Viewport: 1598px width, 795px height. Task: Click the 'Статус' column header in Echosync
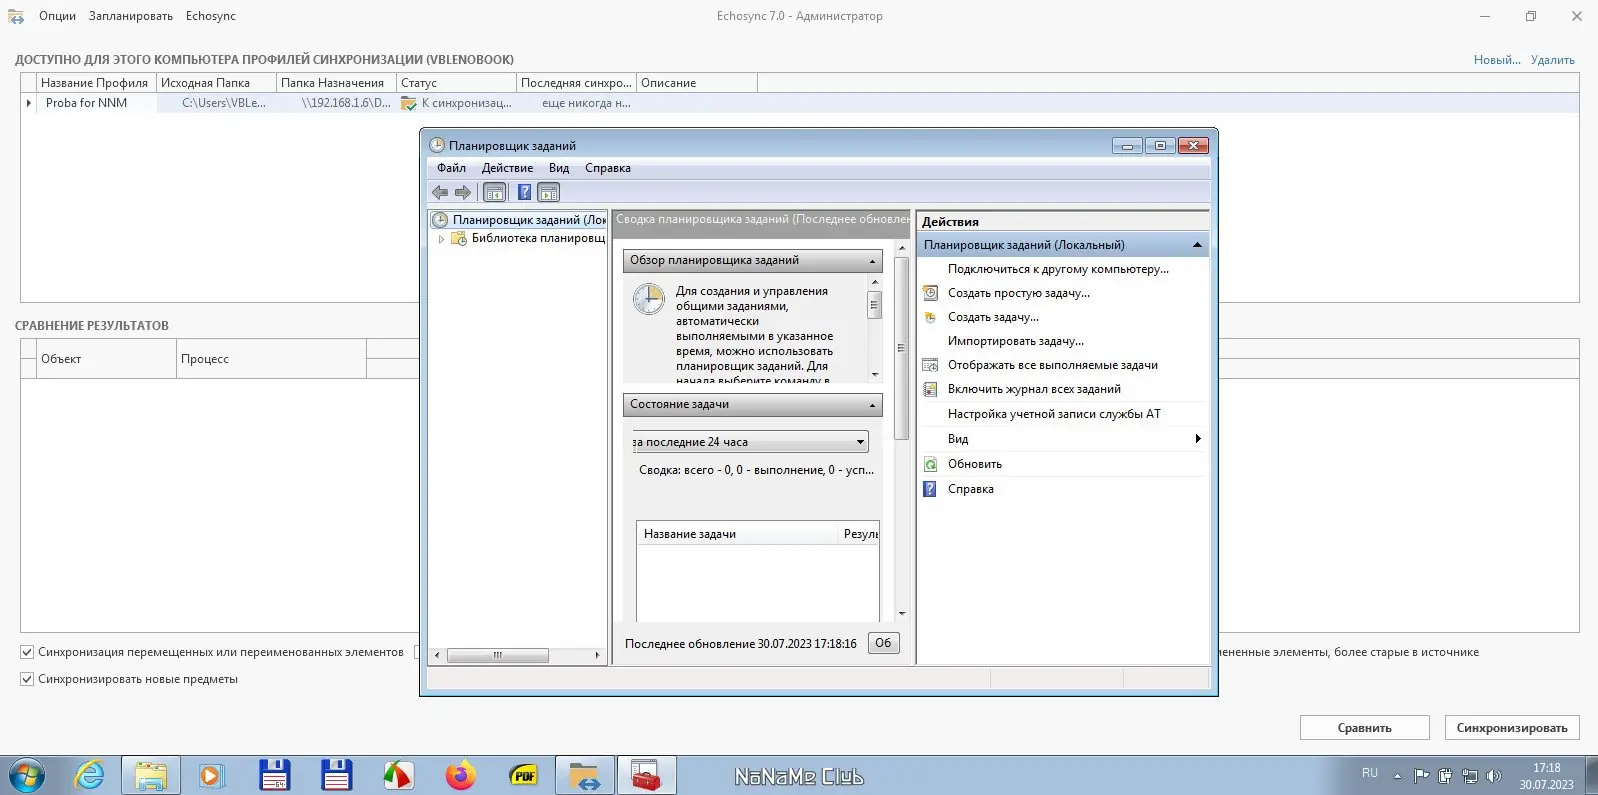click(x=456, y=83)
